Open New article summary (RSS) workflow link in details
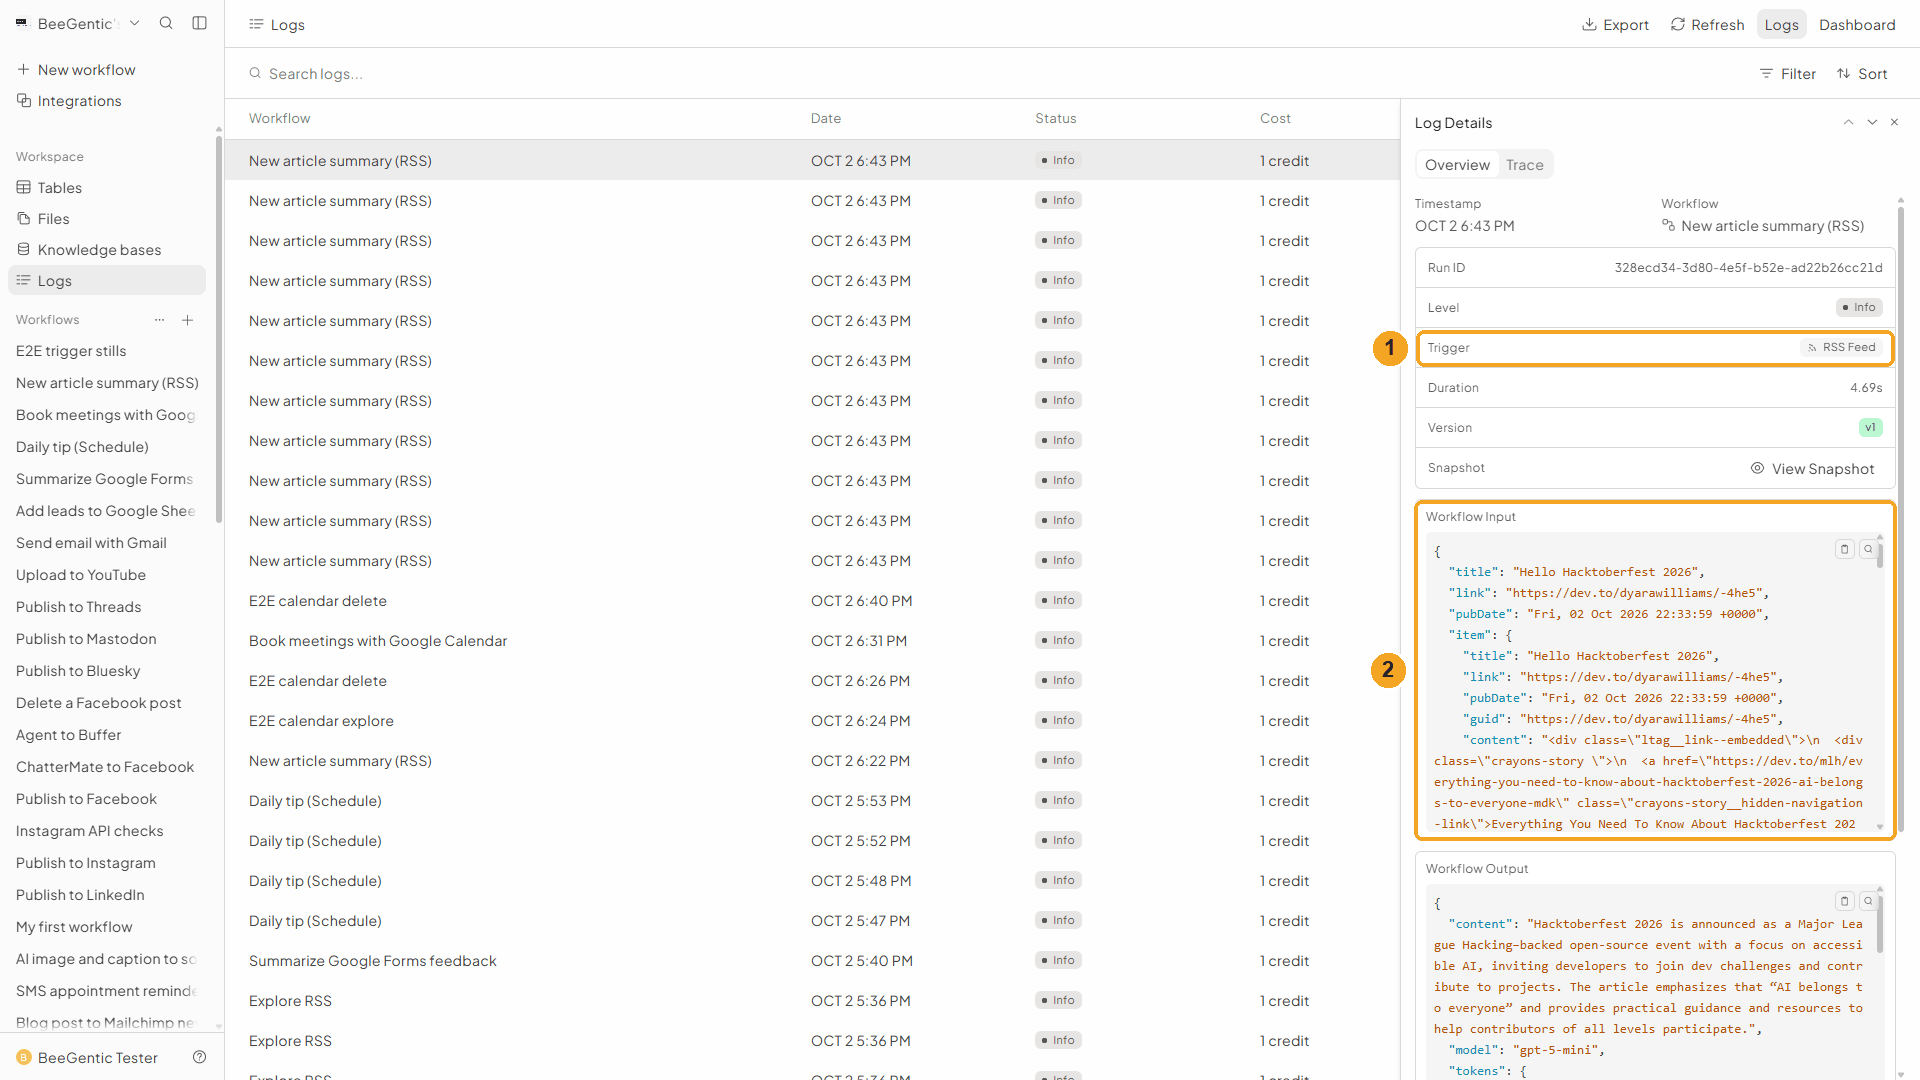The width and height of the screenshot is (1920, 1080). point(1763,226)
